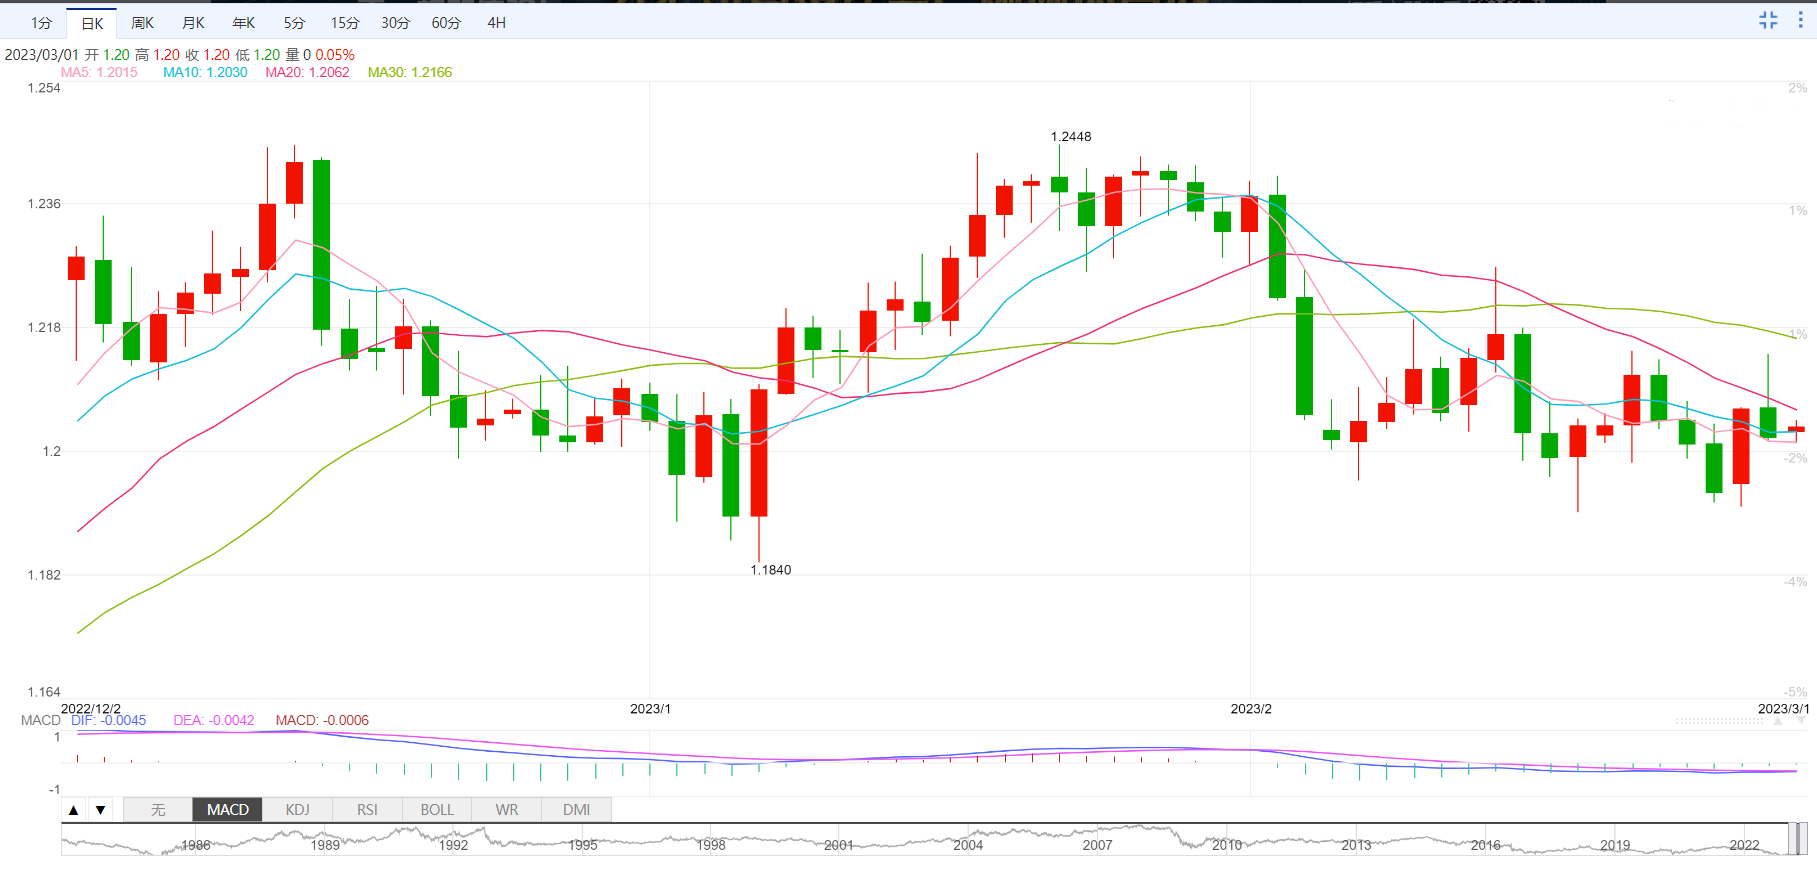Open the 周K weekly chart tab
The height and width of the screenshot is (887, 1817).
[x=143, y=23]
